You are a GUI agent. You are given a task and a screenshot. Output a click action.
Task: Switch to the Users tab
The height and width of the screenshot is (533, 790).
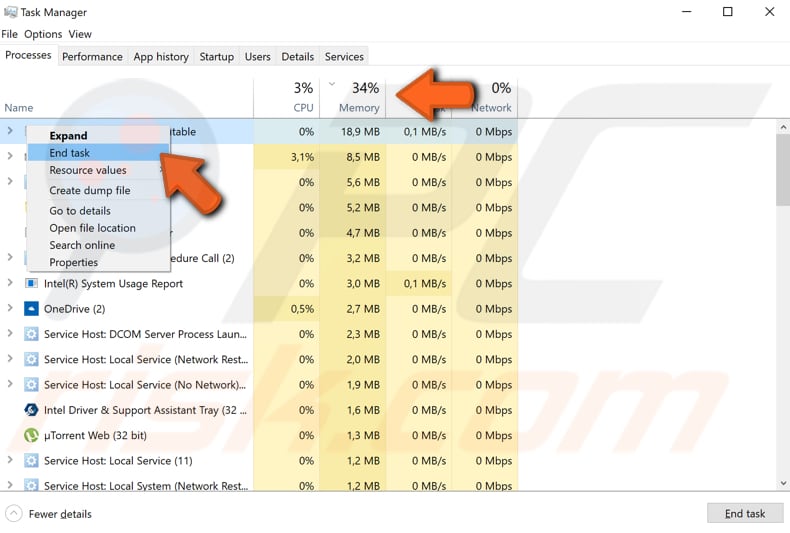click(257, 56)
